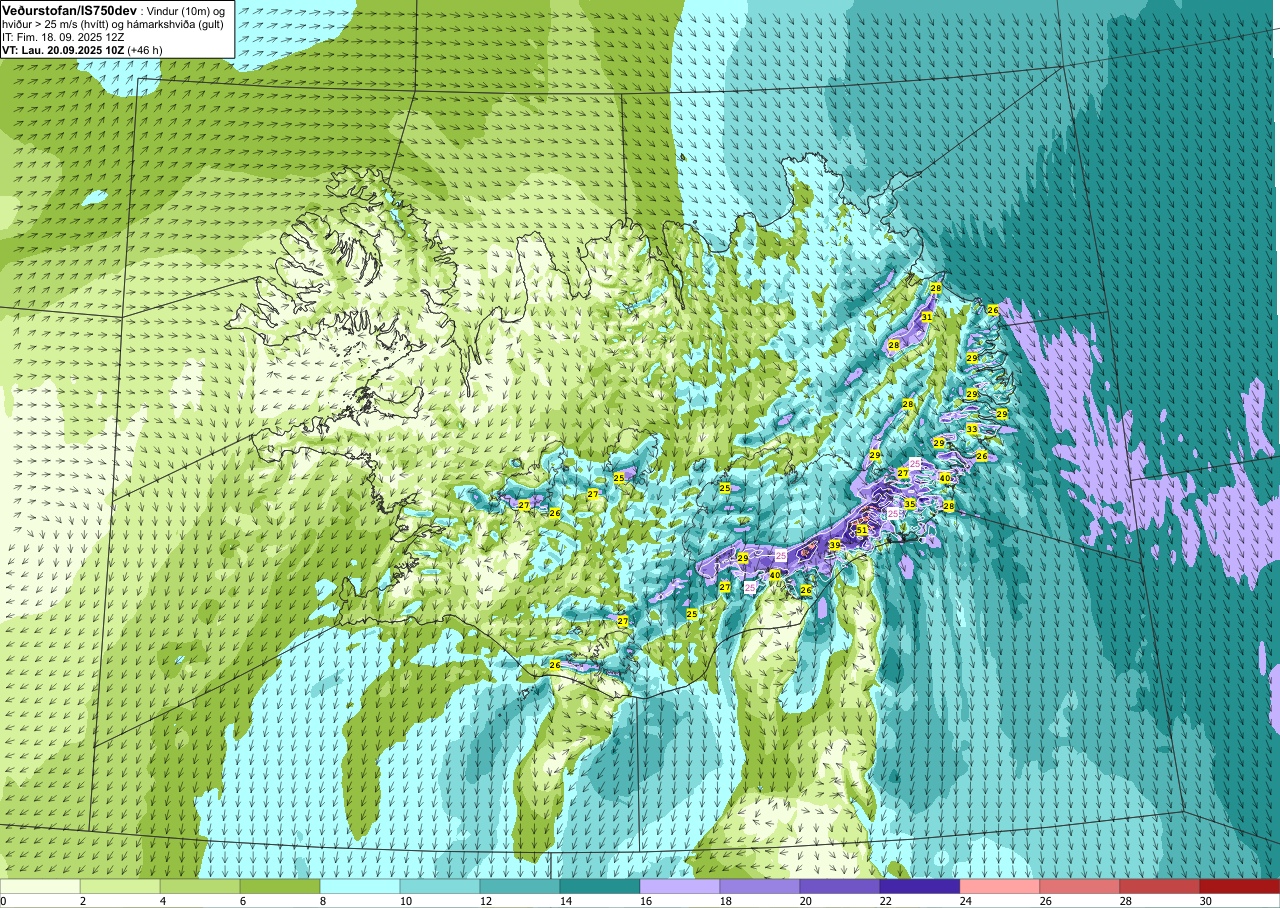Click the valid time "VT: Lau. 20.09.2025 10Z"
This screenshot has width=1280, height=908.
pos(63,49)
